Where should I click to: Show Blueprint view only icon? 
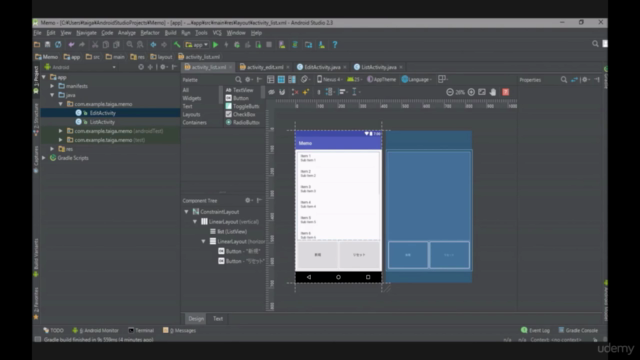tap(281, 80)
